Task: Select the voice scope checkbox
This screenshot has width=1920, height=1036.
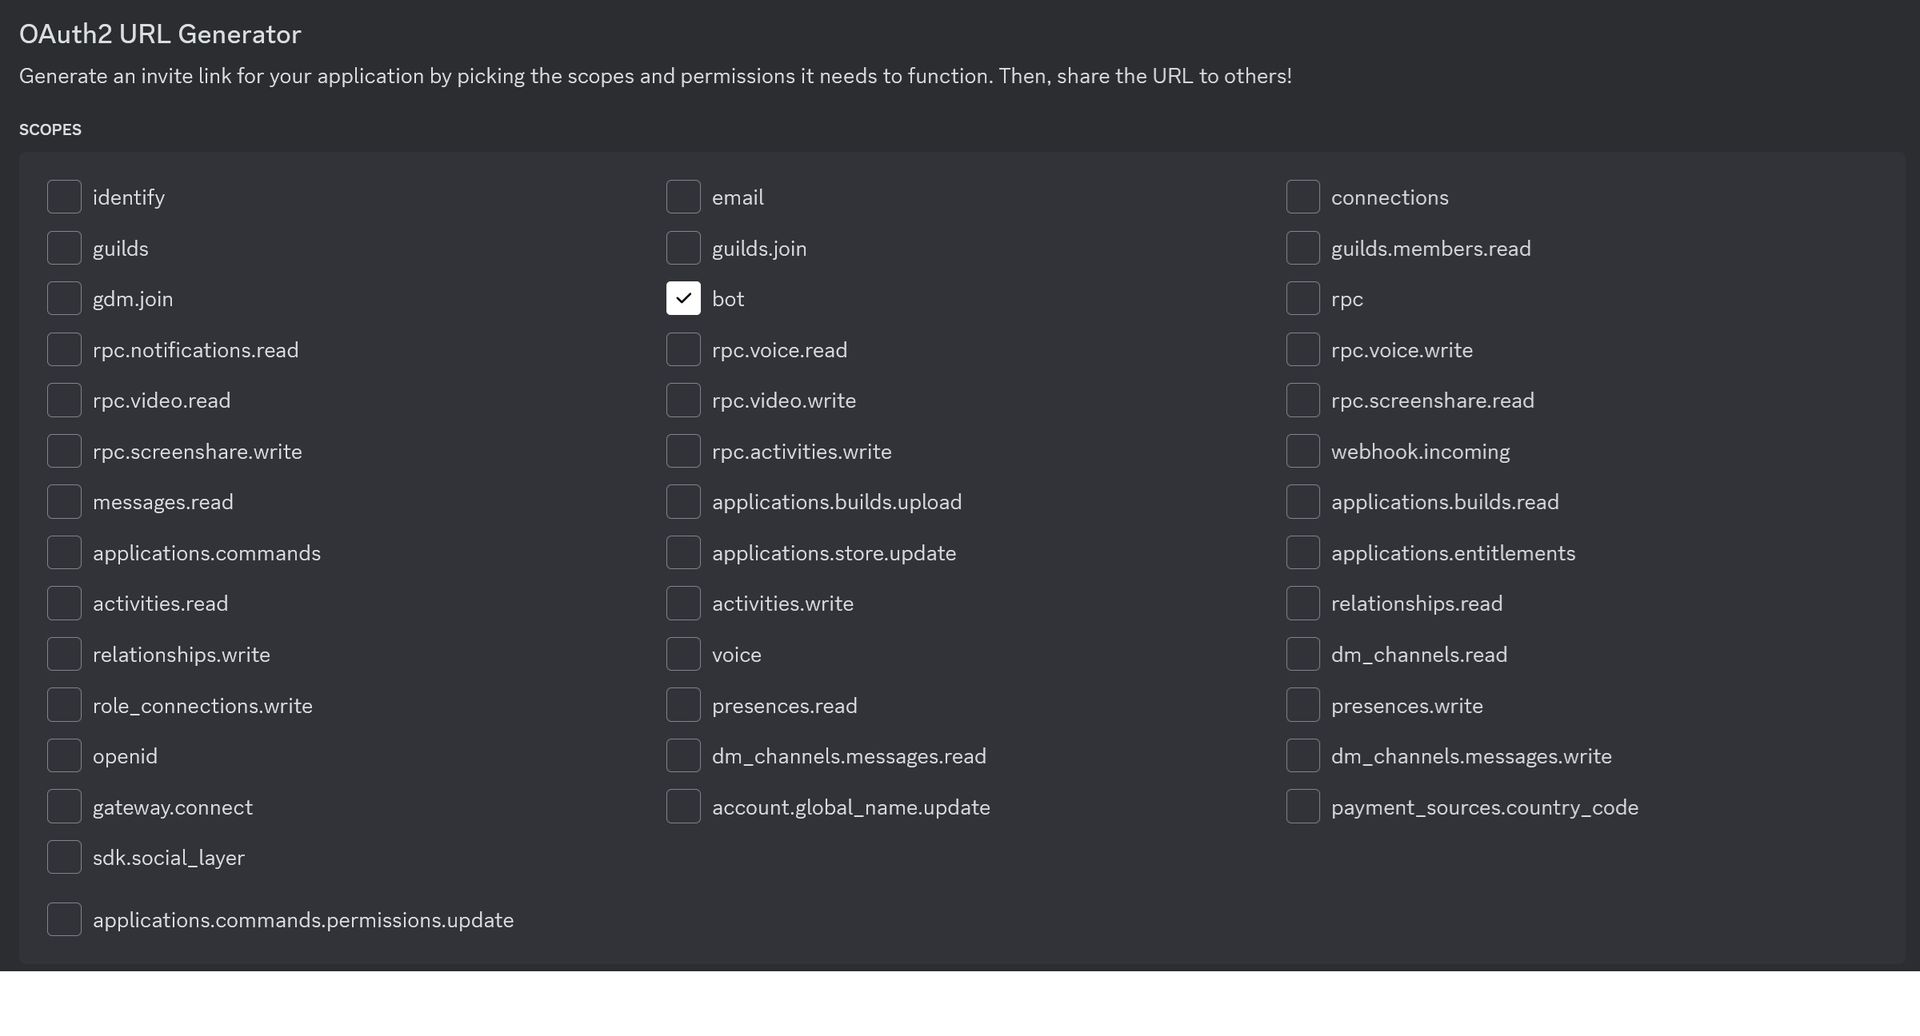Action: click(683, 654)
